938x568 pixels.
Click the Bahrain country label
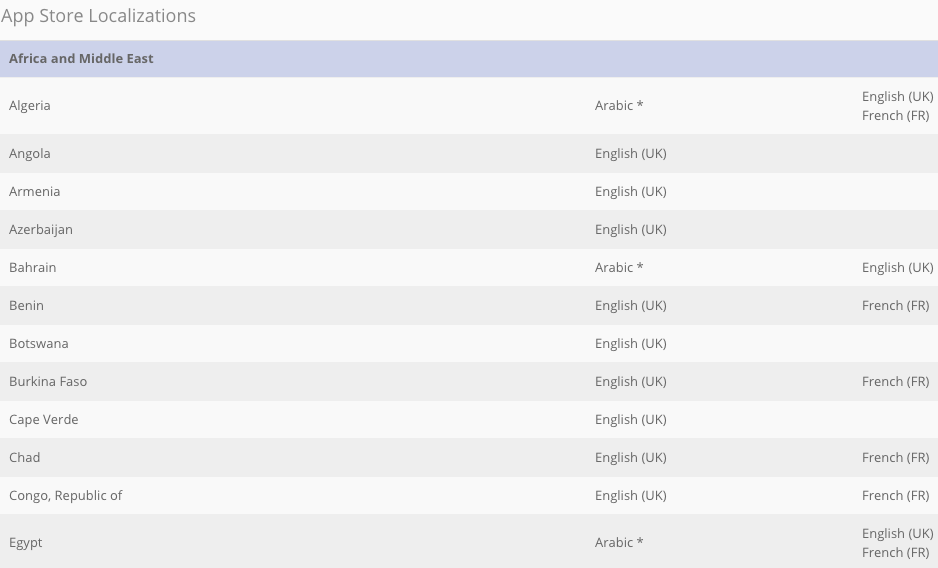coord(33,268)
